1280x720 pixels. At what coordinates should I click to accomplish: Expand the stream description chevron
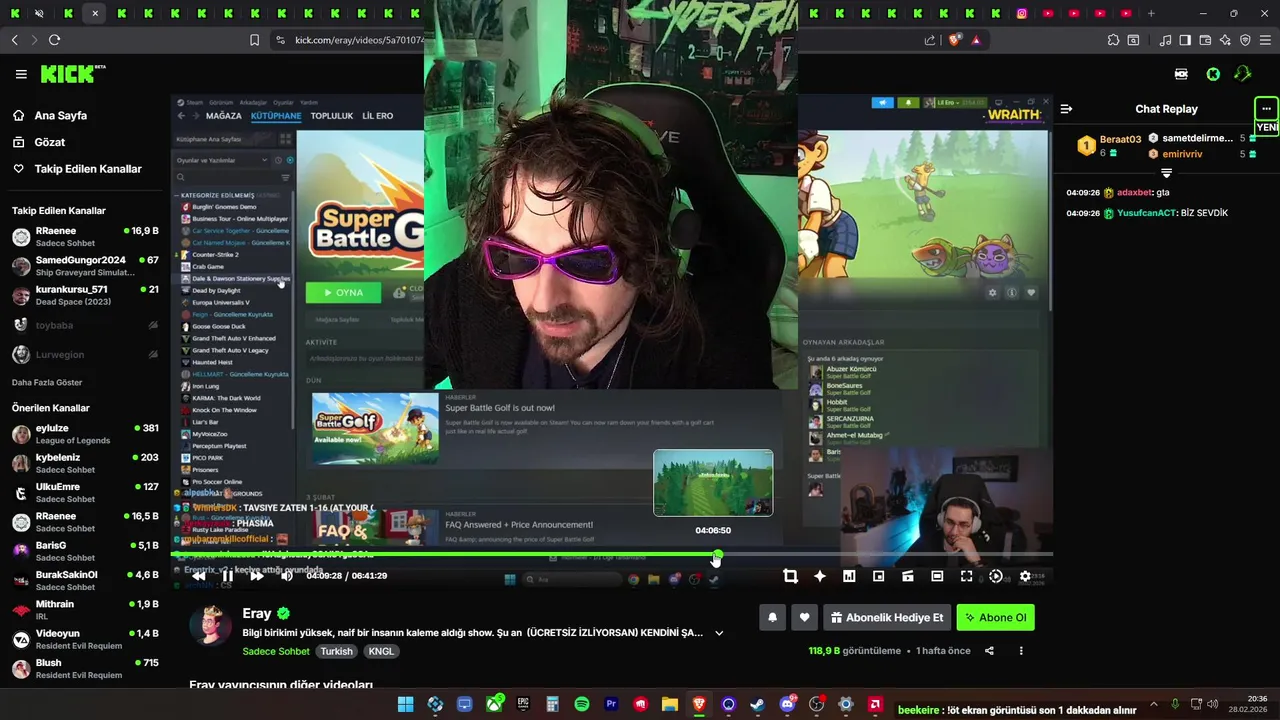pyautogui.click(x=719, y=633)
